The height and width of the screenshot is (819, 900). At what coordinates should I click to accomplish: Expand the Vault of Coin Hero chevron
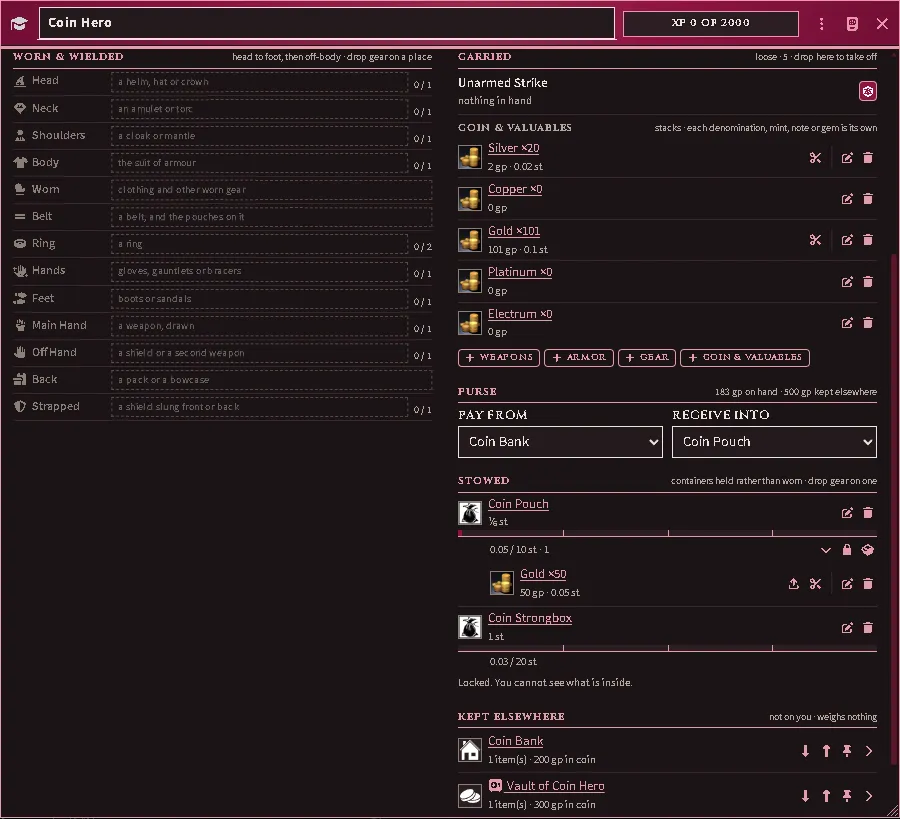coord(868,796)
